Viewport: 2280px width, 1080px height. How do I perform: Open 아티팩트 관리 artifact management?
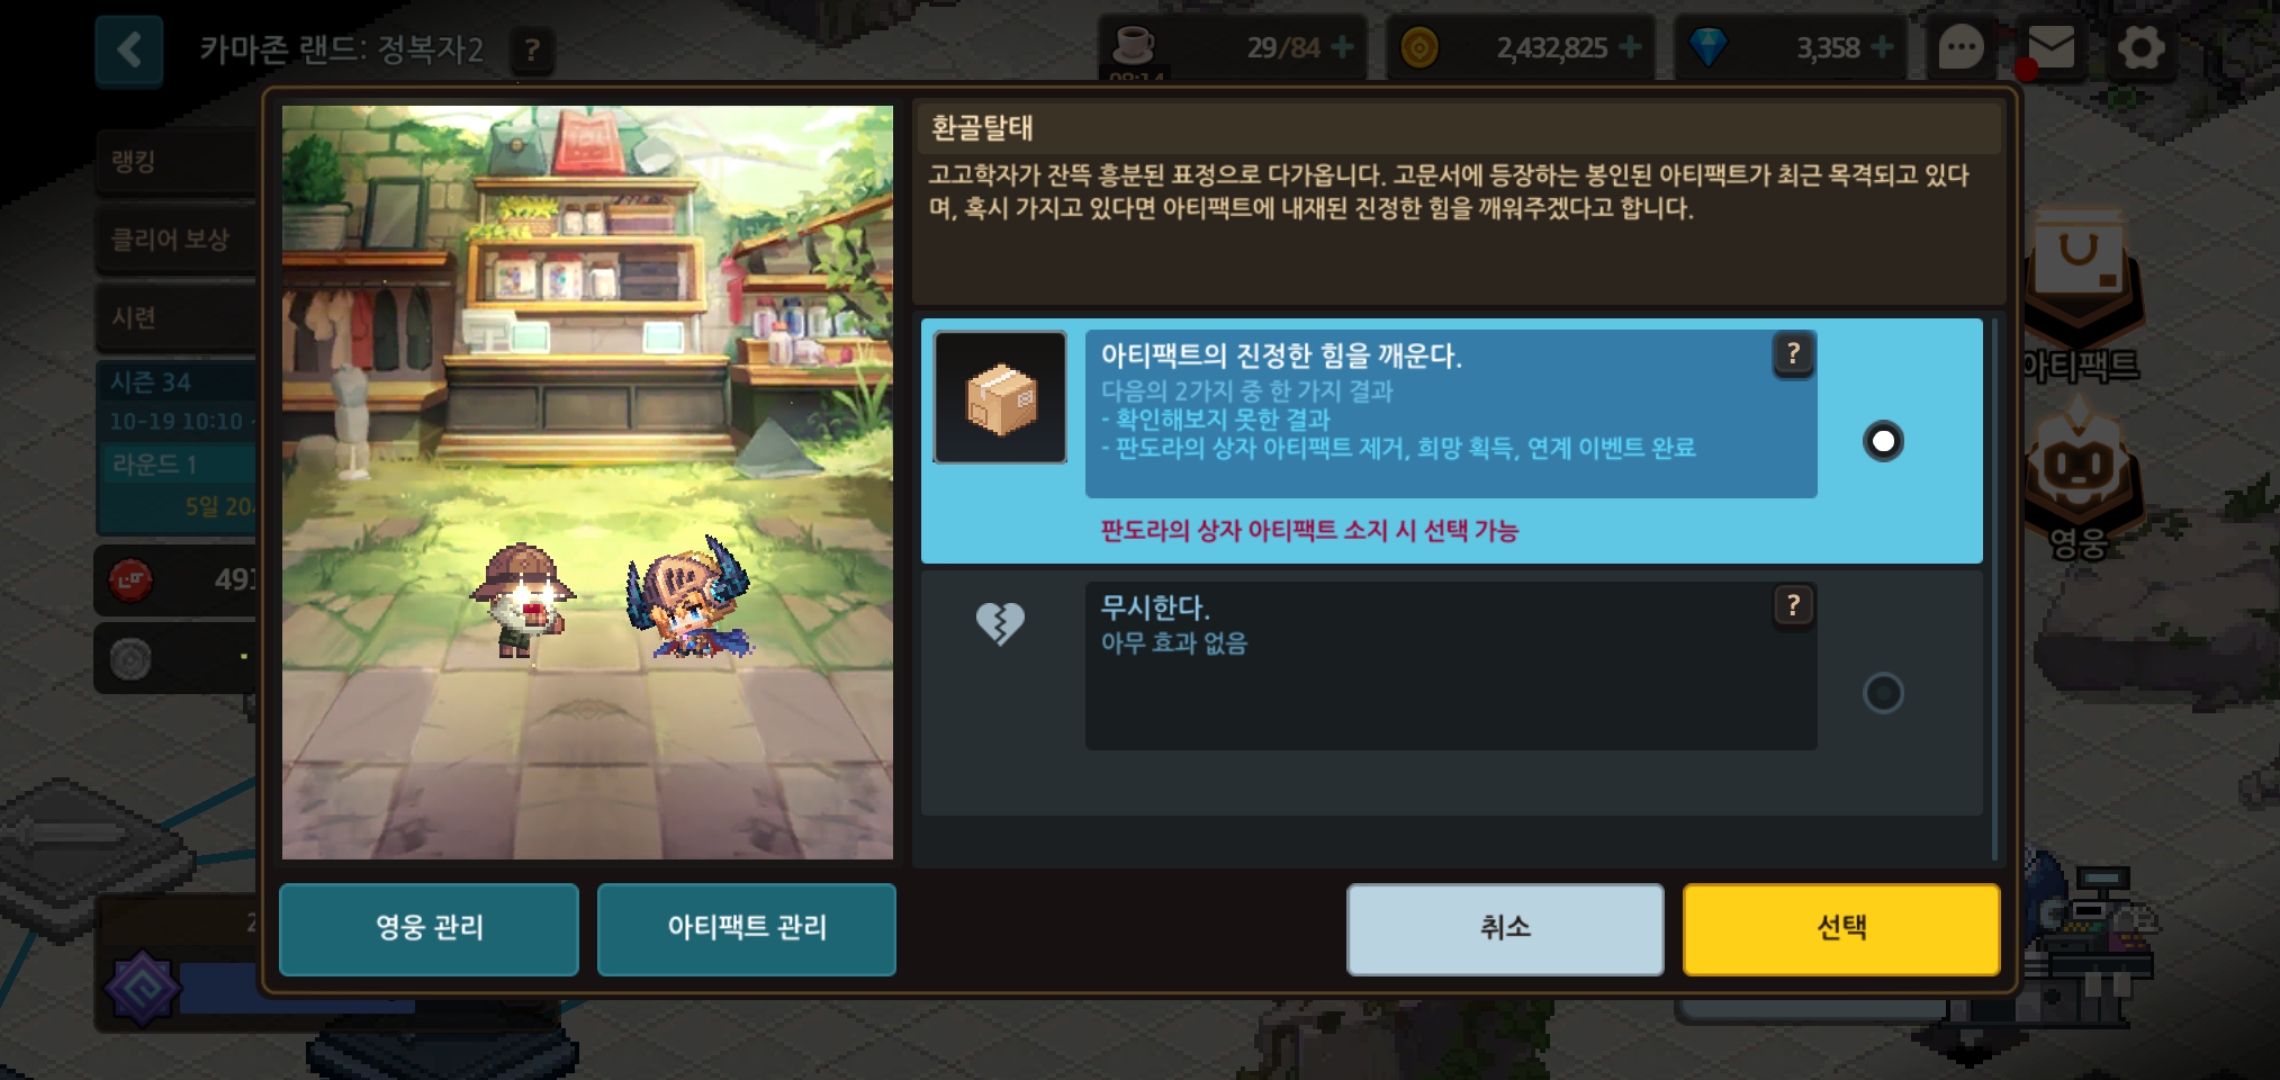pos(746,928)
